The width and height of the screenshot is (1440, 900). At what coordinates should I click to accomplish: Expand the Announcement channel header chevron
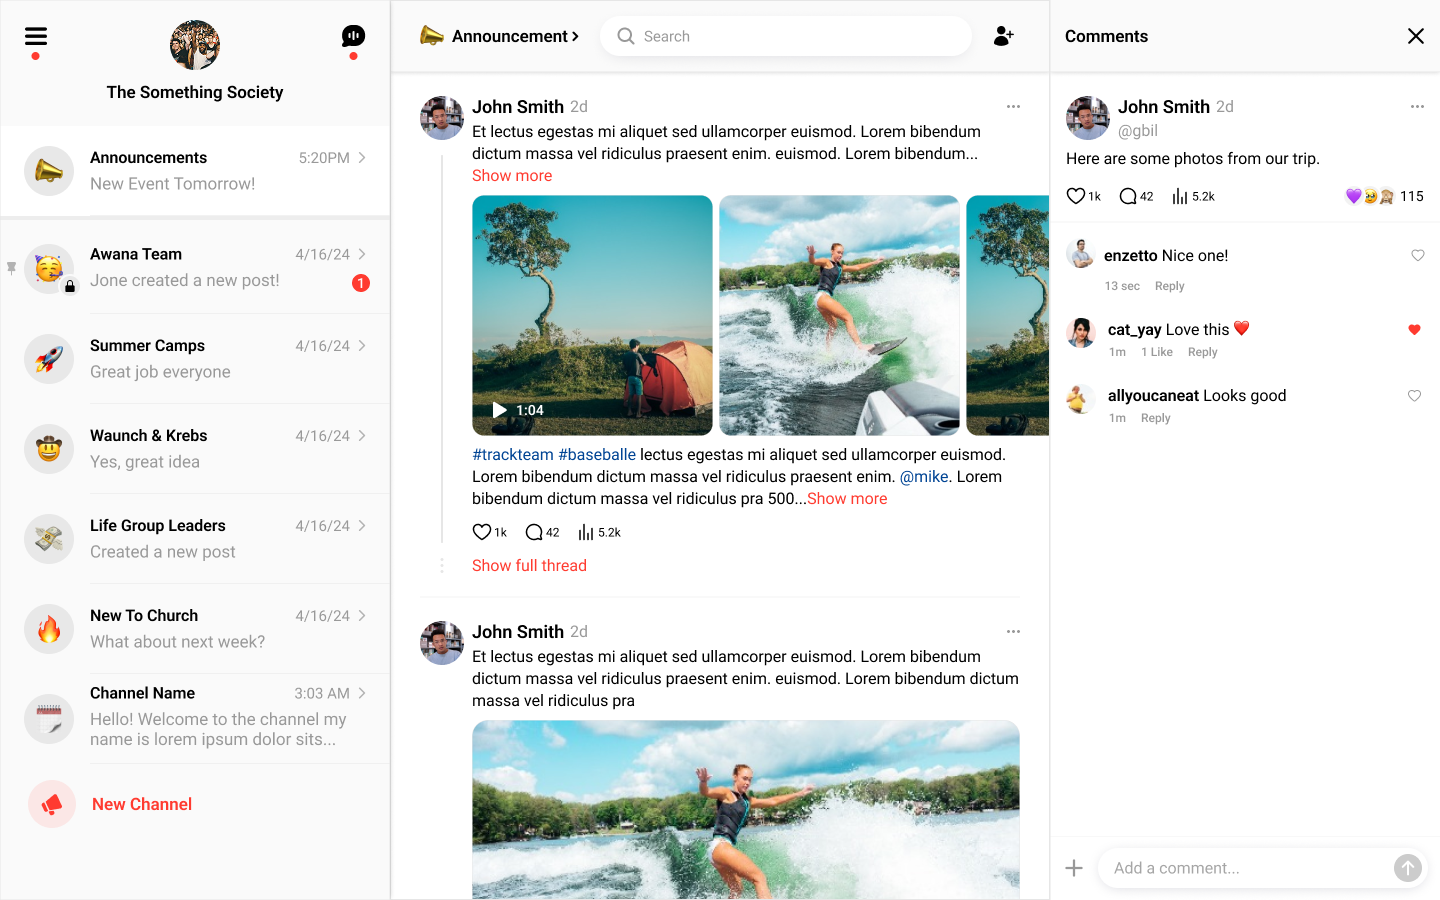[575, 37]
